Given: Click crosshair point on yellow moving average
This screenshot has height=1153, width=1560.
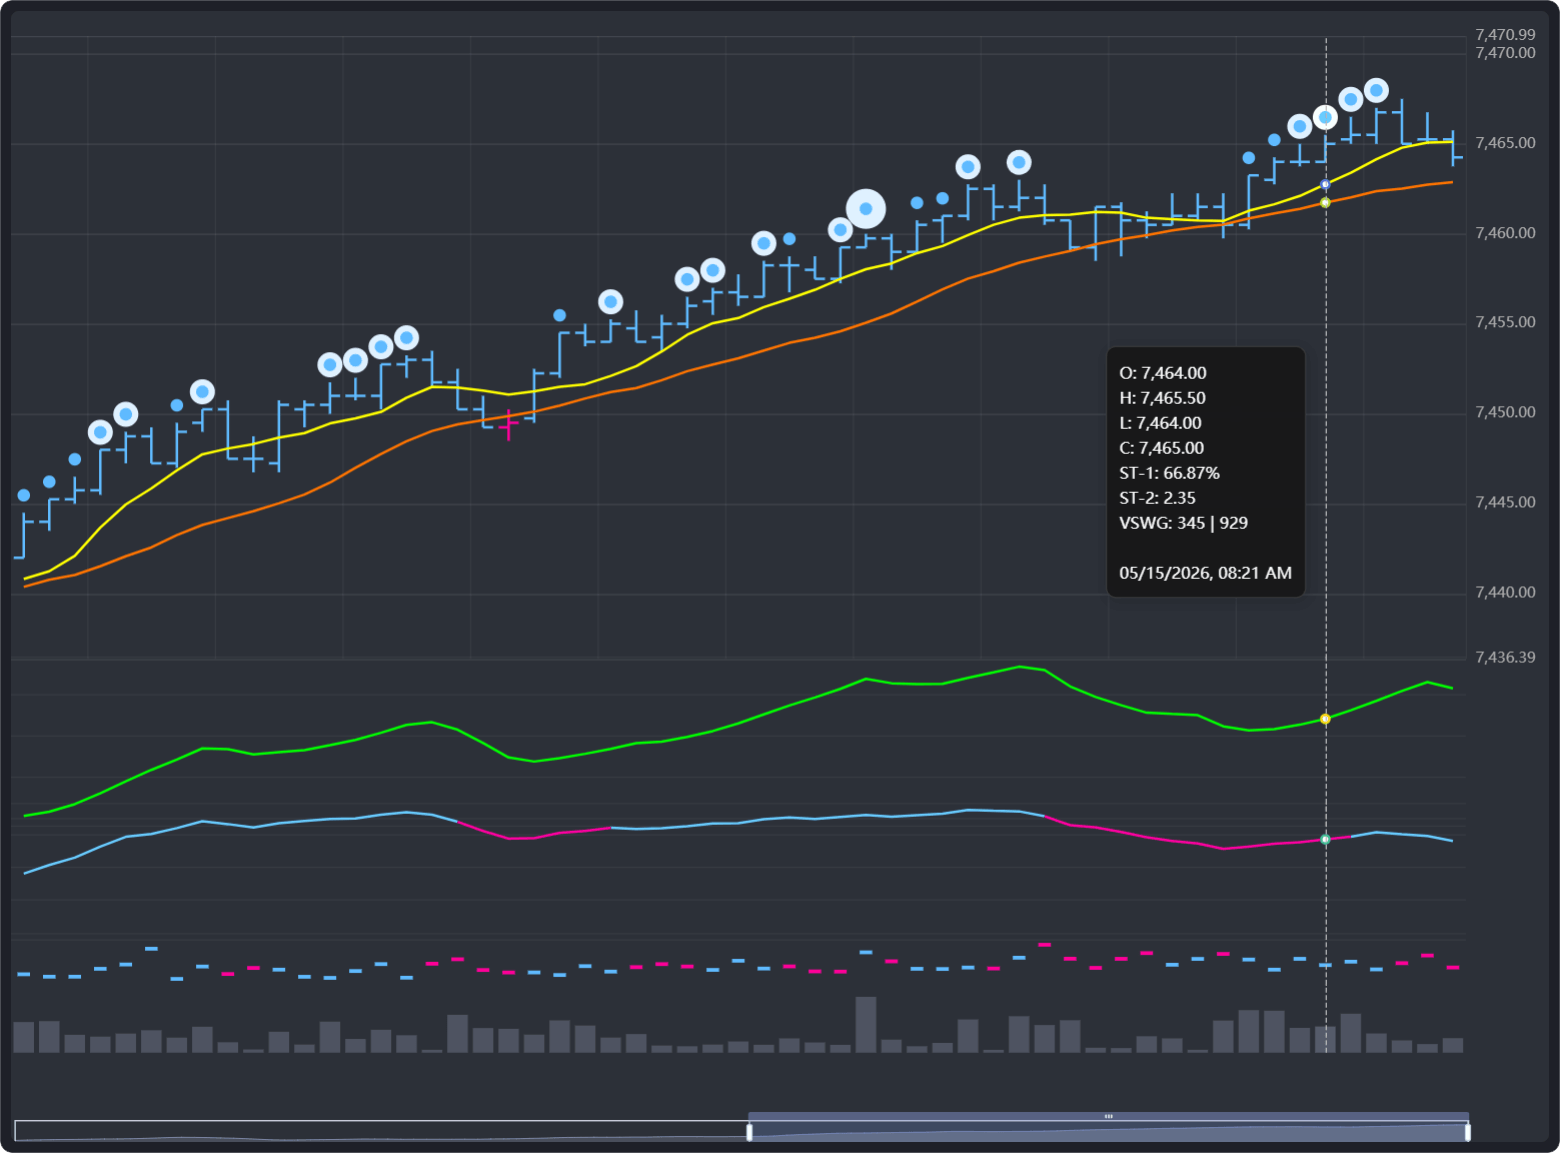Looking at the screenshot, I should (x=1326, y=185).
